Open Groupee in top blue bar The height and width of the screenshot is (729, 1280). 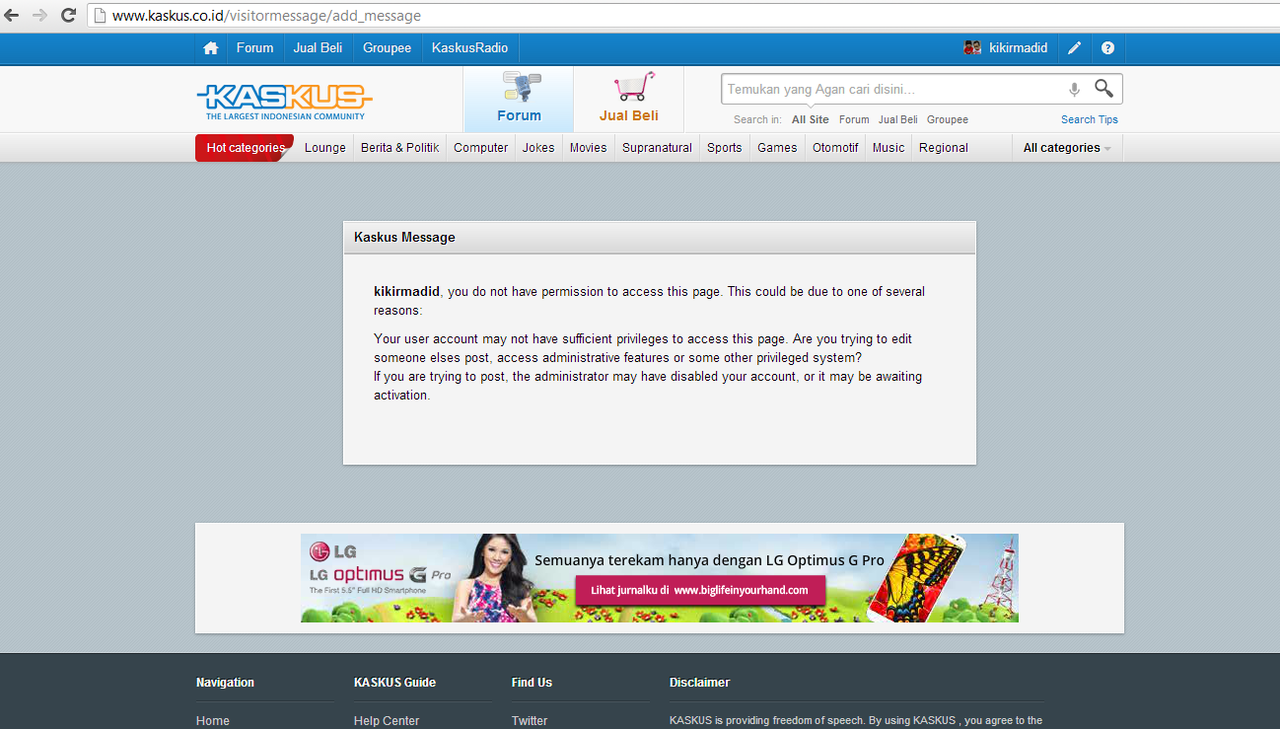pyautogui.click(x=387, y=48)
